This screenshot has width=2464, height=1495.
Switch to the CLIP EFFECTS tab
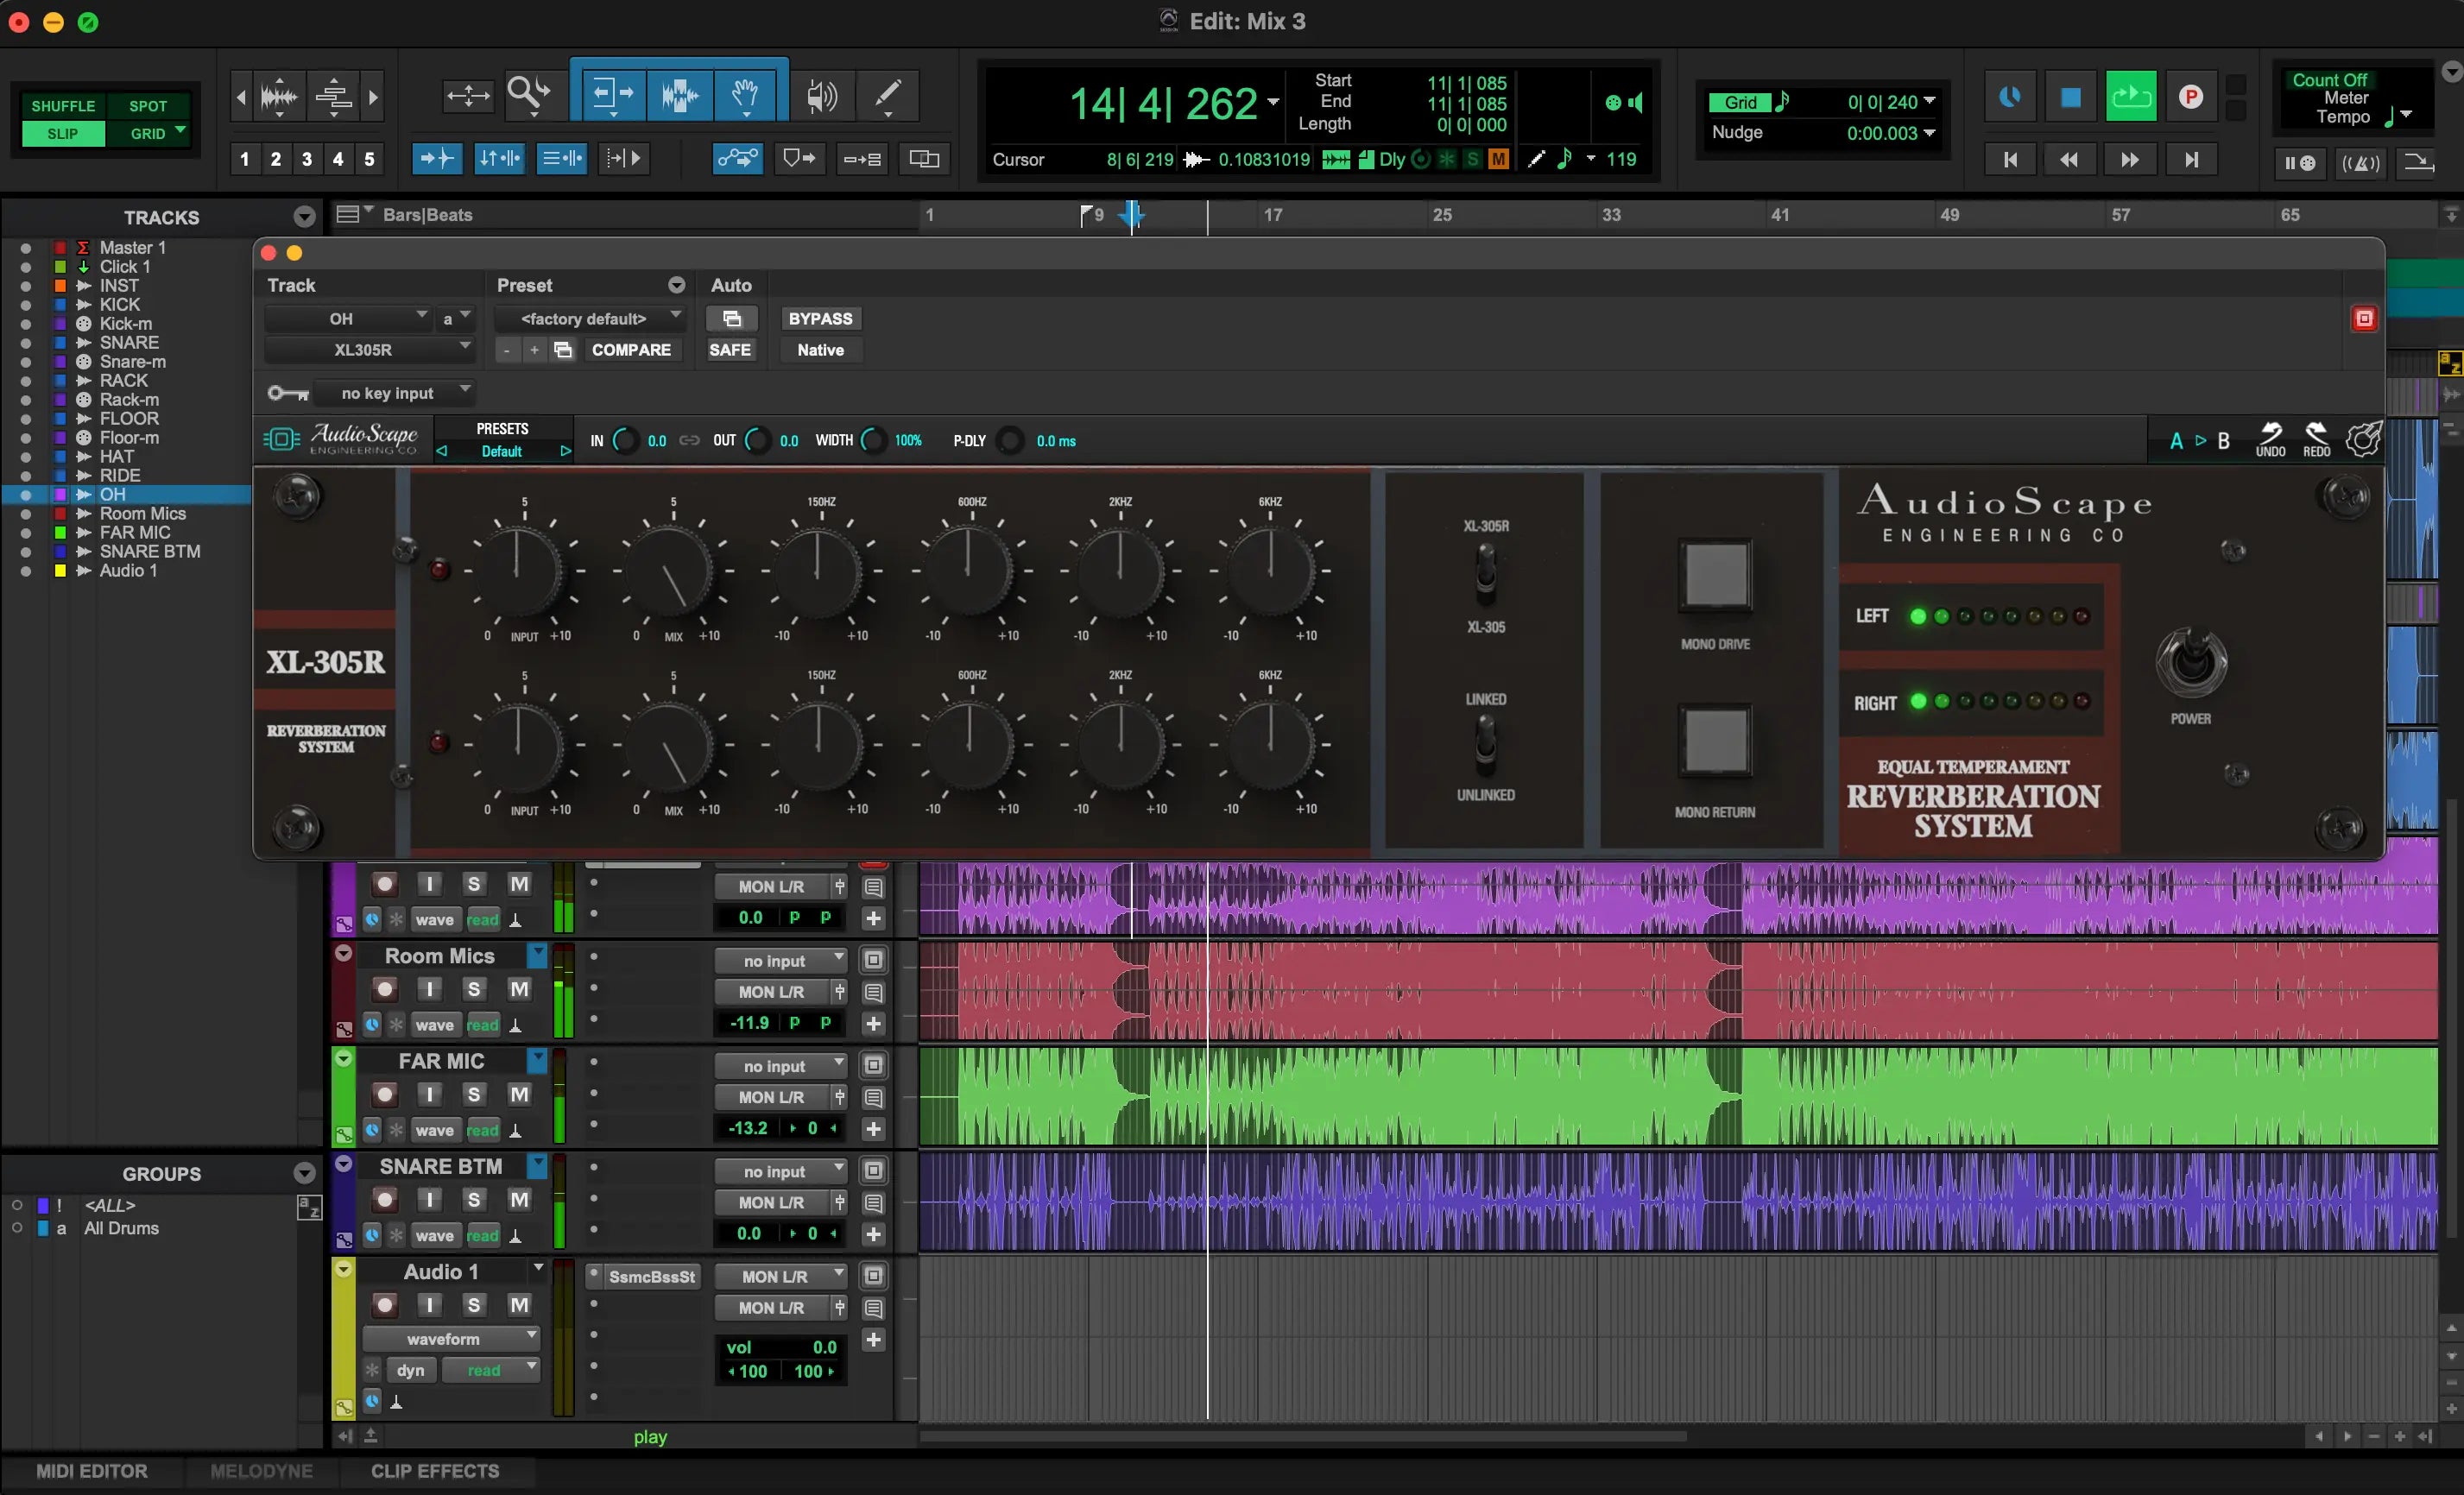[434, 1471]
